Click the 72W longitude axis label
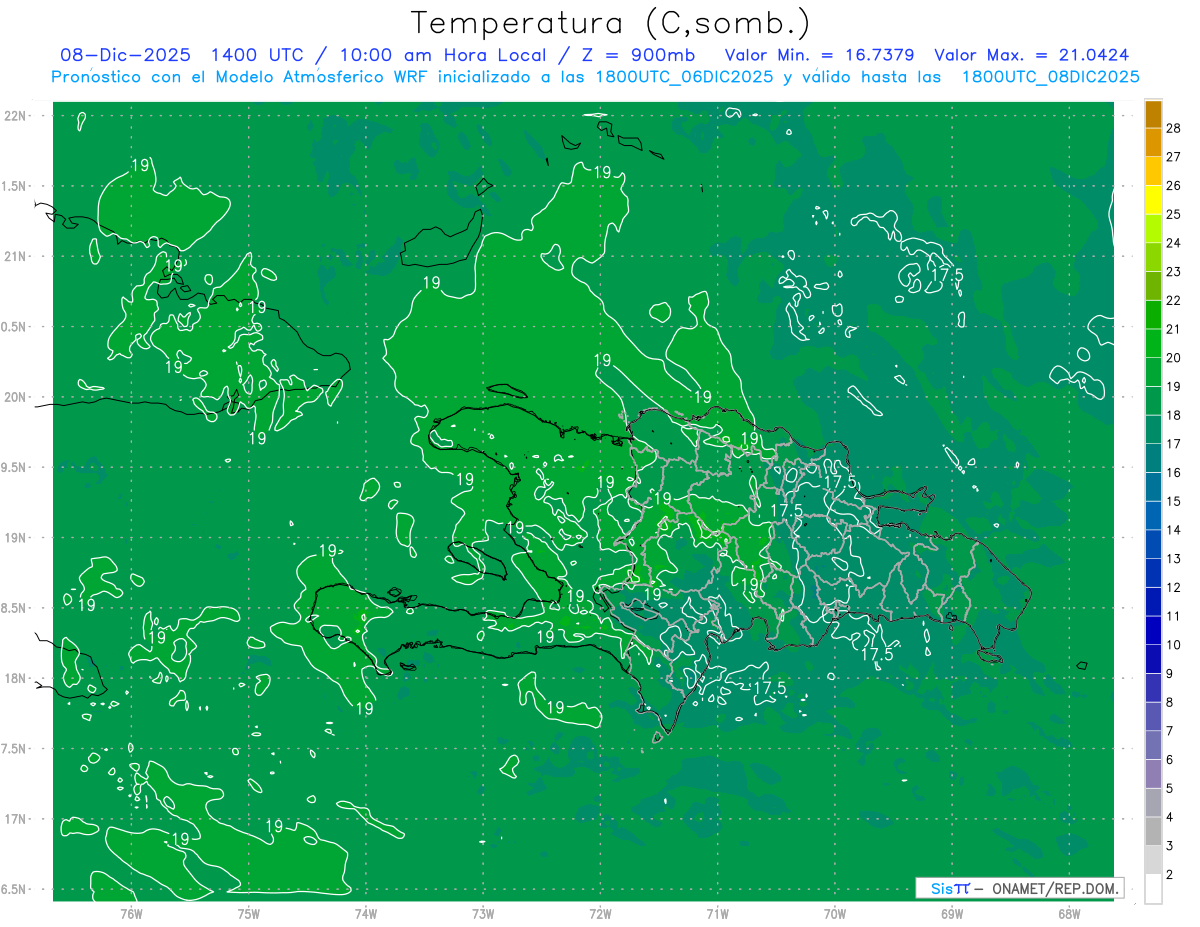 tap(600, 913)
